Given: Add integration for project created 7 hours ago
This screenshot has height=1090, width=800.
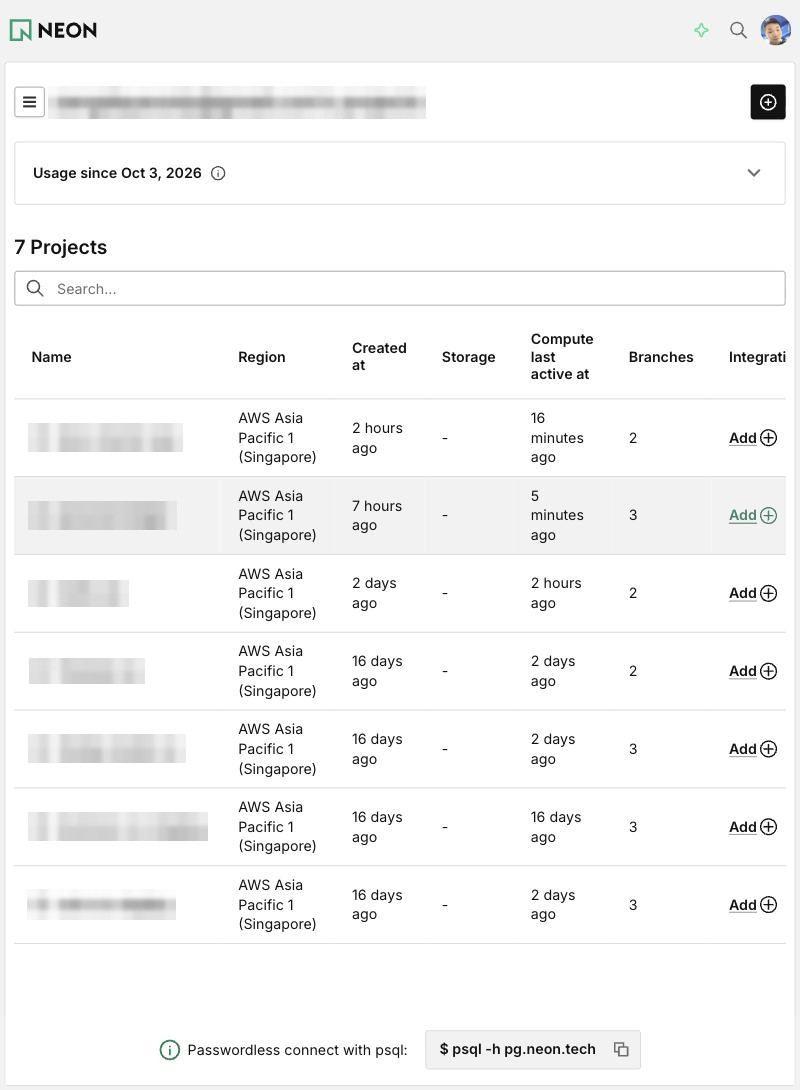Looking at the screenshot, I should (753, 515).
